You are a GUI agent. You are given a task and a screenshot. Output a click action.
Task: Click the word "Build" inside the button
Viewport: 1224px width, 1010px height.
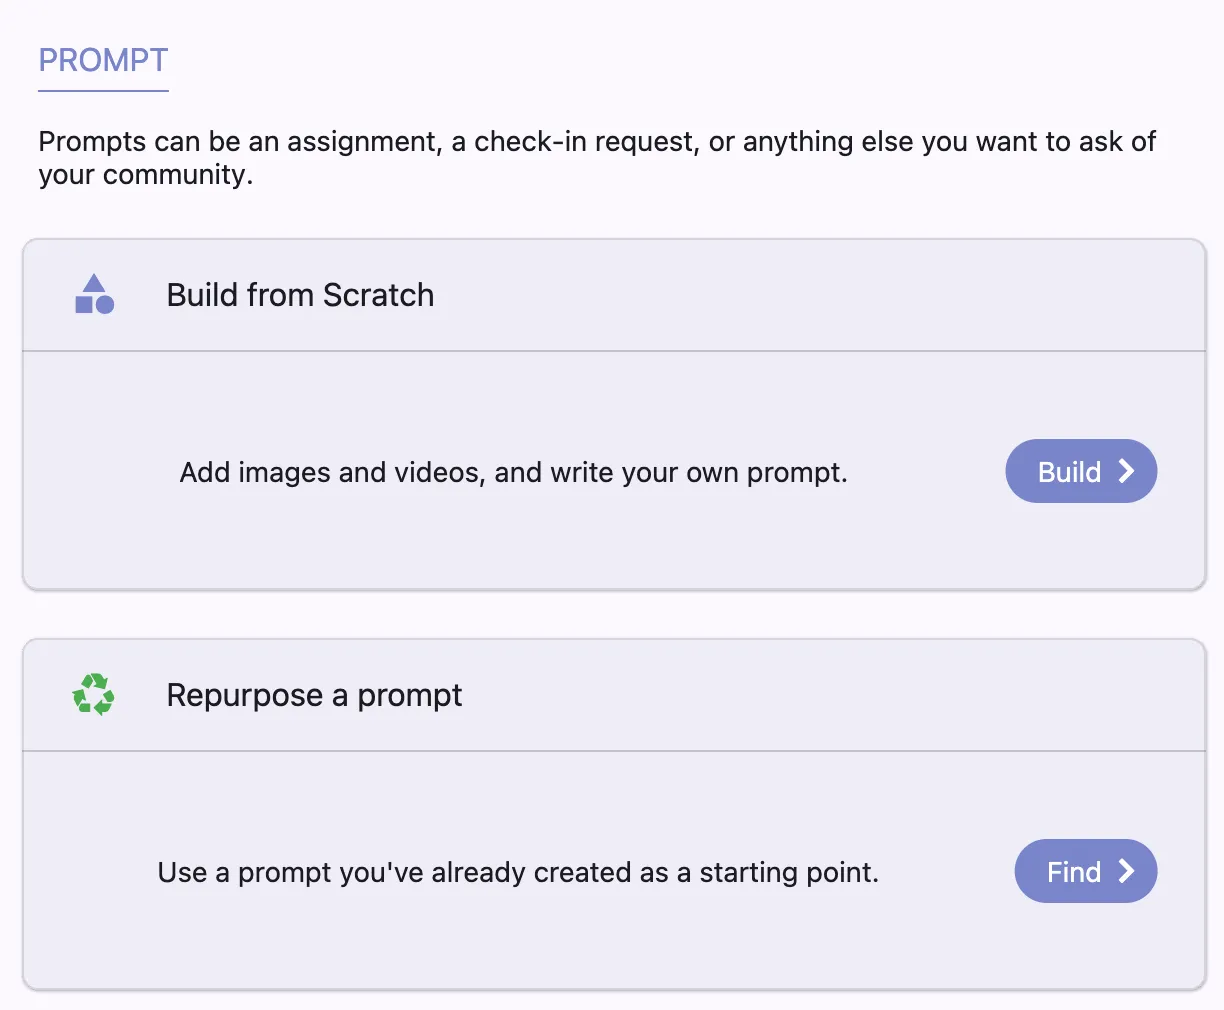1069,472
